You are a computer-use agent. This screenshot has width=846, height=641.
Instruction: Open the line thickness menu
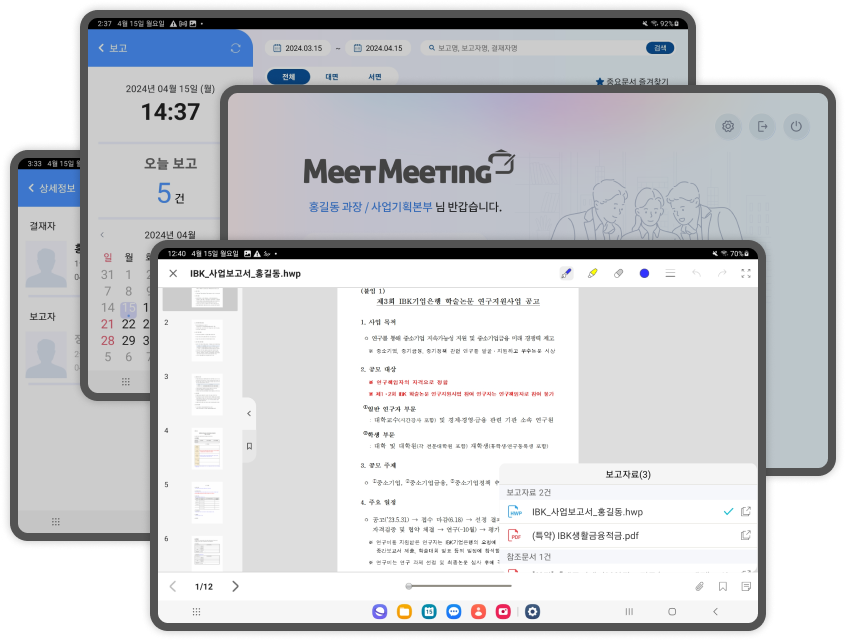[670, 274]
